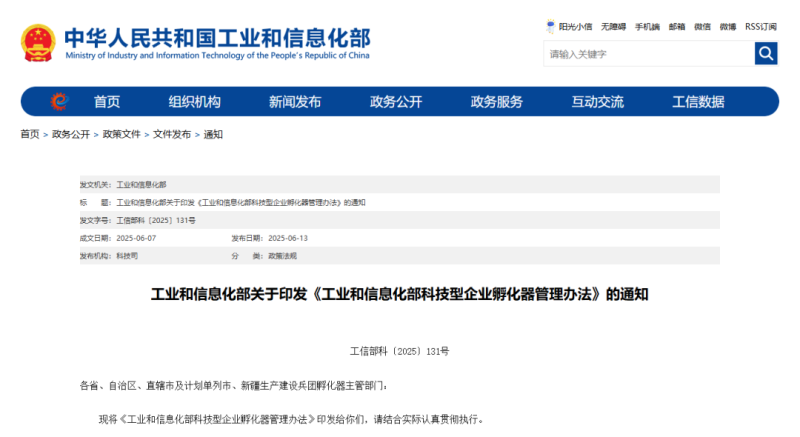This screenshot has width=800, height=437.
Task: Open the 首页 navigation tab
Action: 107,101
